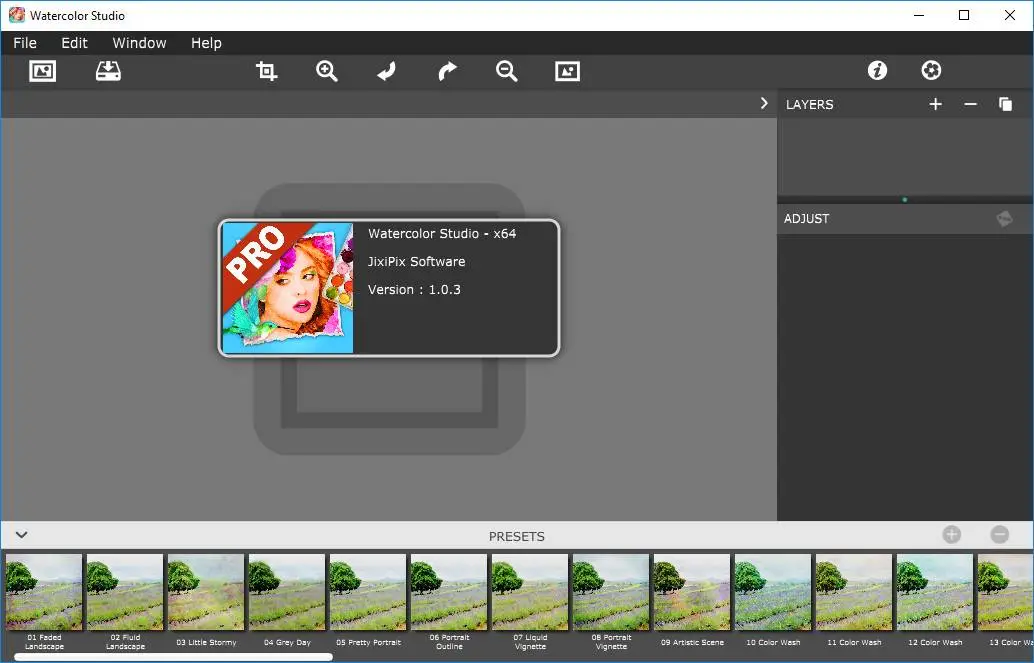The height and width of the screenshot is (663, 1034).
Task: Click the PRO logo in About dialog
Action: [x=288, y=288]
